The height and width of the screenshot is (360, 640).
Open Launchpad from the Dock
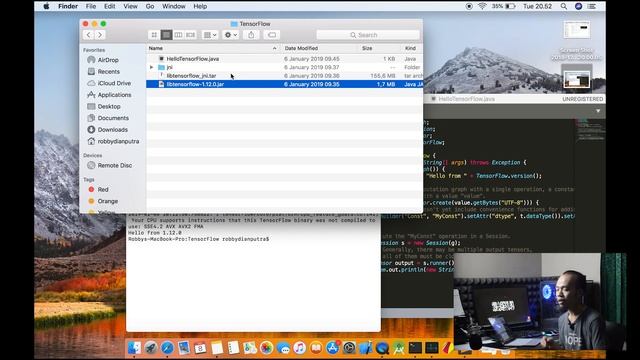point(151,348)
